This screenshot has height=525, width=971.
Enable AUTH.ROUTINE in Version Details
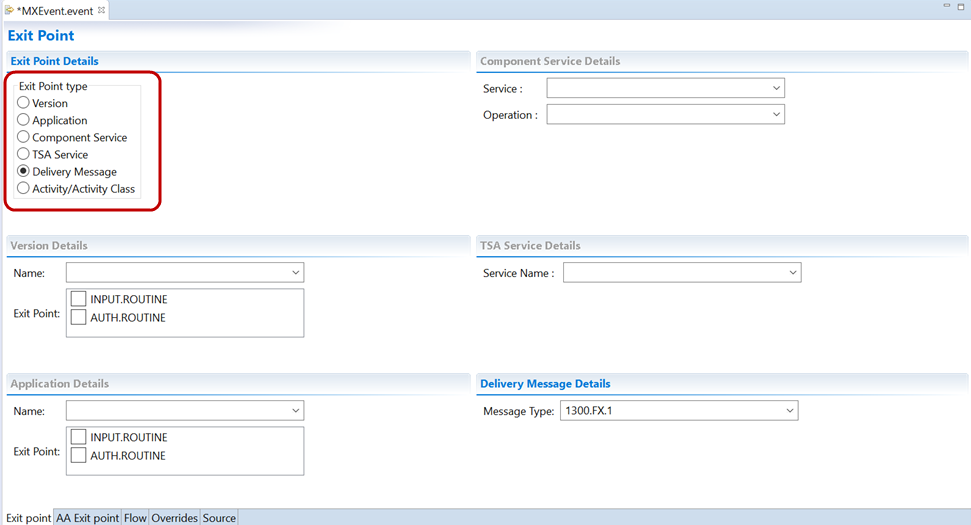(79, 317)
